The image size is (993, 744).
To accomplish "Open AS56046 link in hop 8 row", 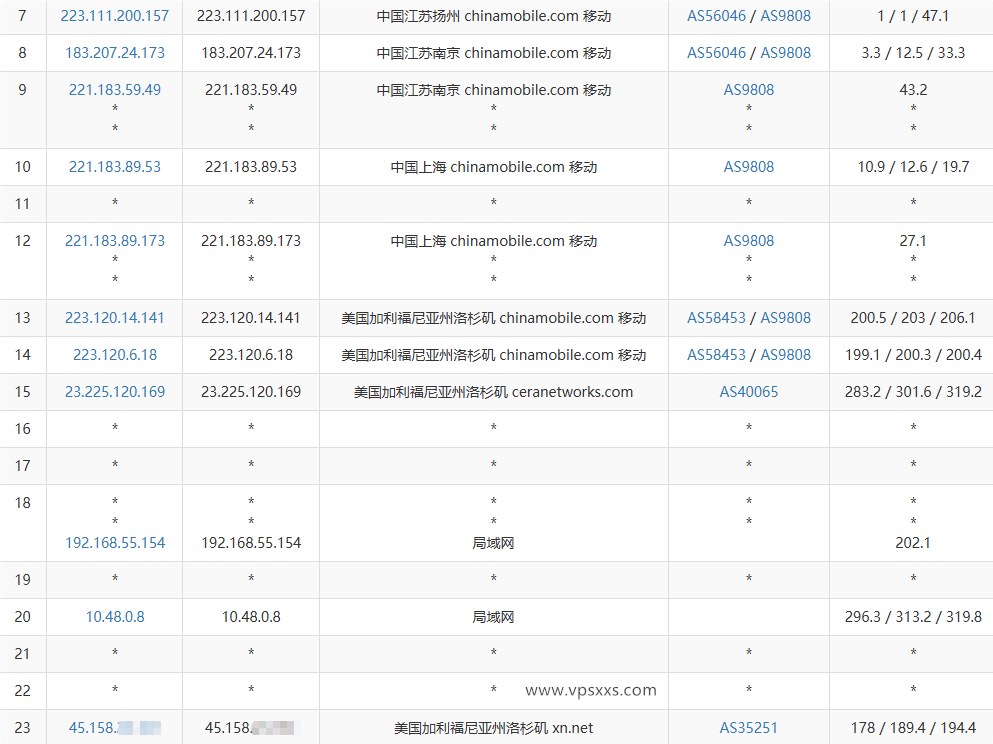I will coord(716,53).
